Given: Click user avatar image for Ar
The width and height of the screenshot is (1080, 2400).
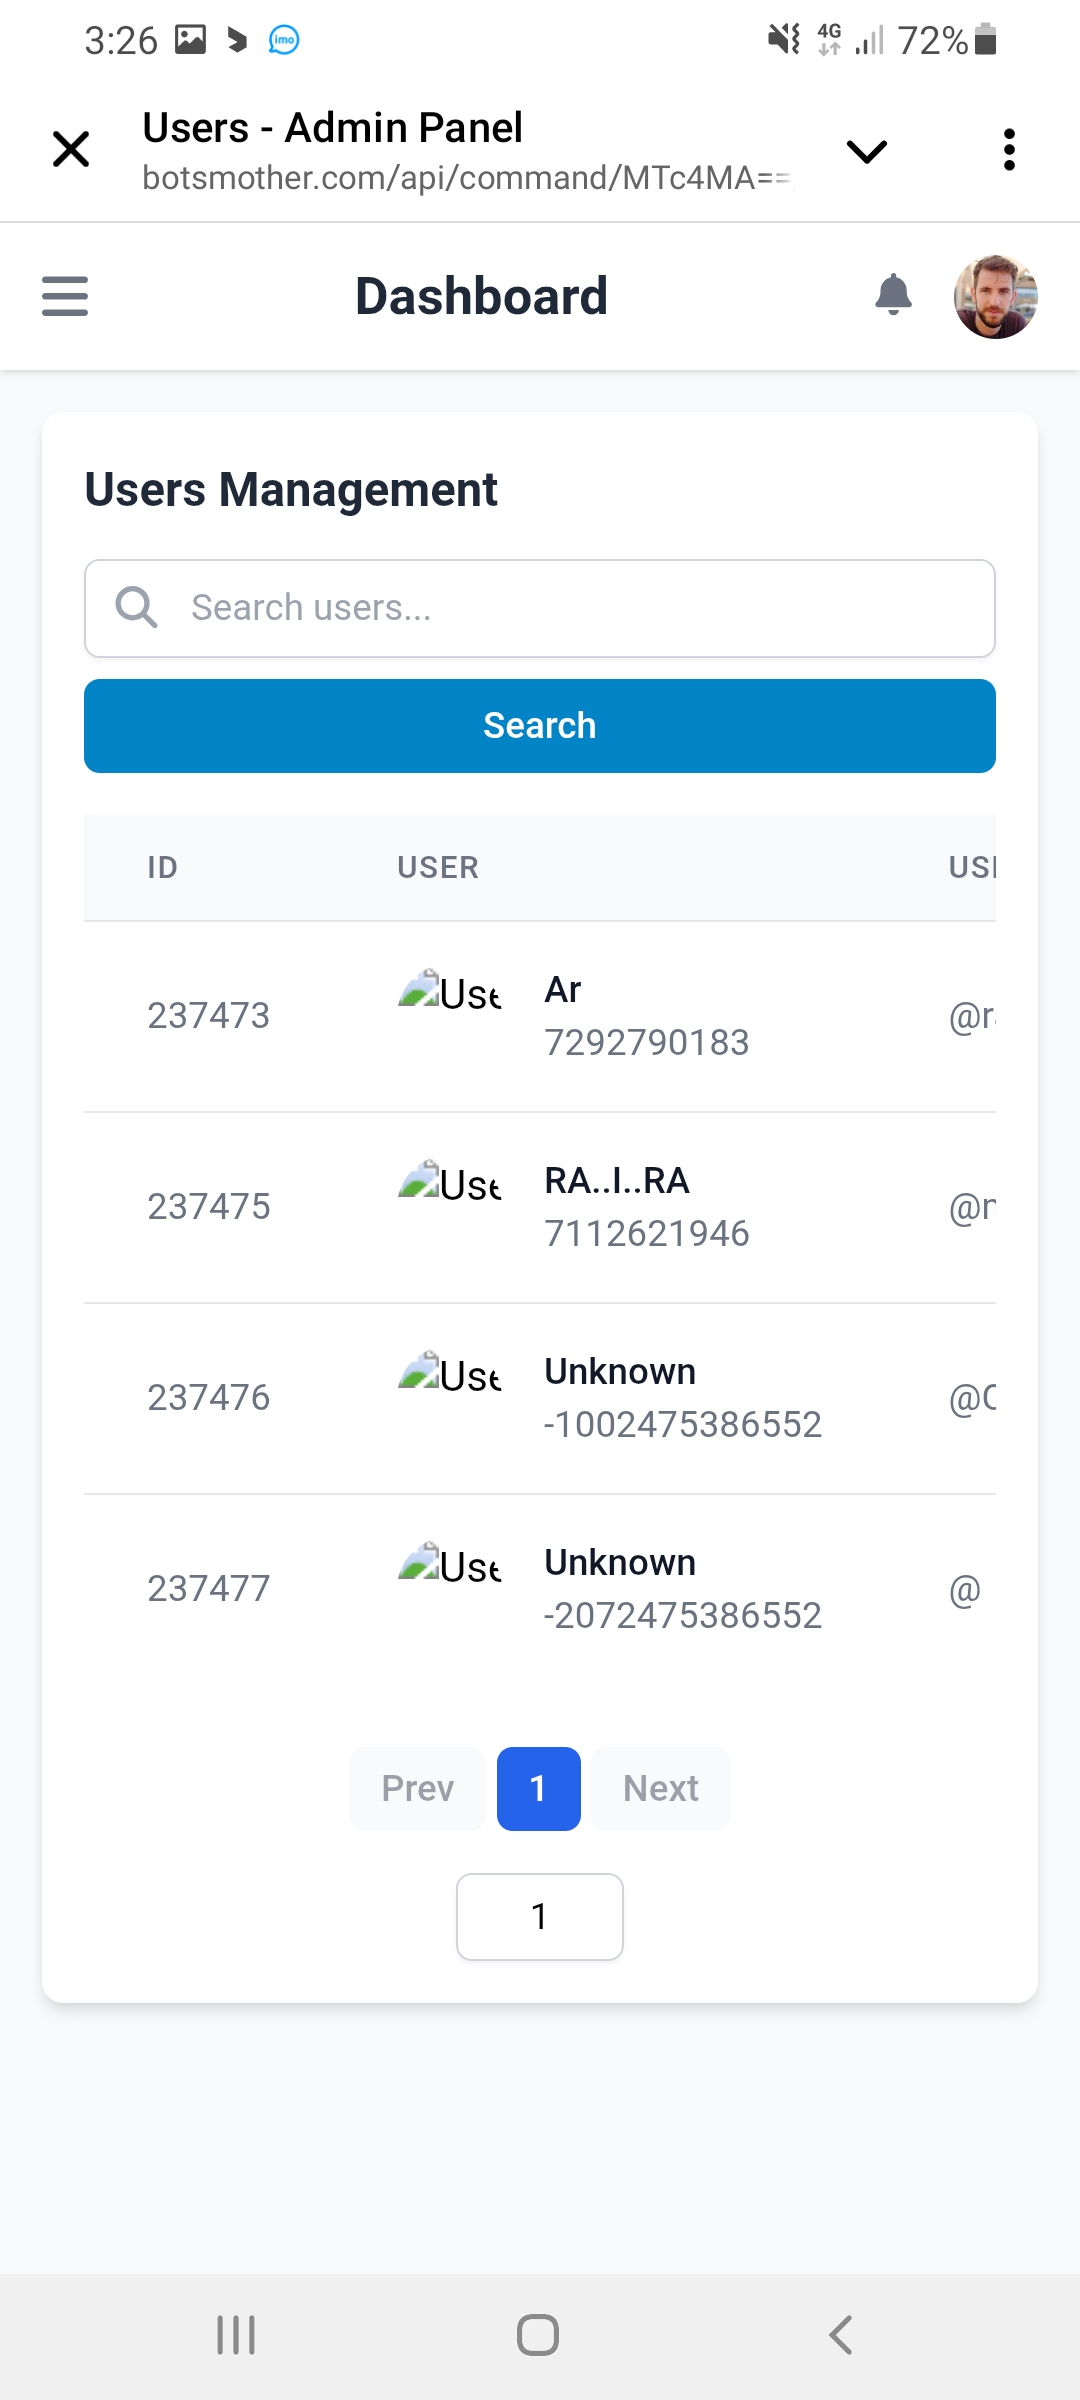Looking at the screenshot, I should [x=449, y=992].
